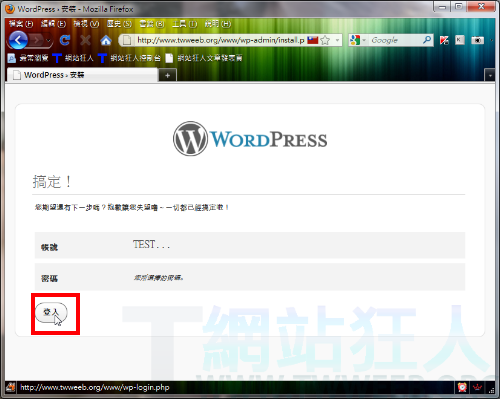Click the italic password note text
Image resolution: width=500 pixels, height=399 pixels.
(x=158, y=277)
